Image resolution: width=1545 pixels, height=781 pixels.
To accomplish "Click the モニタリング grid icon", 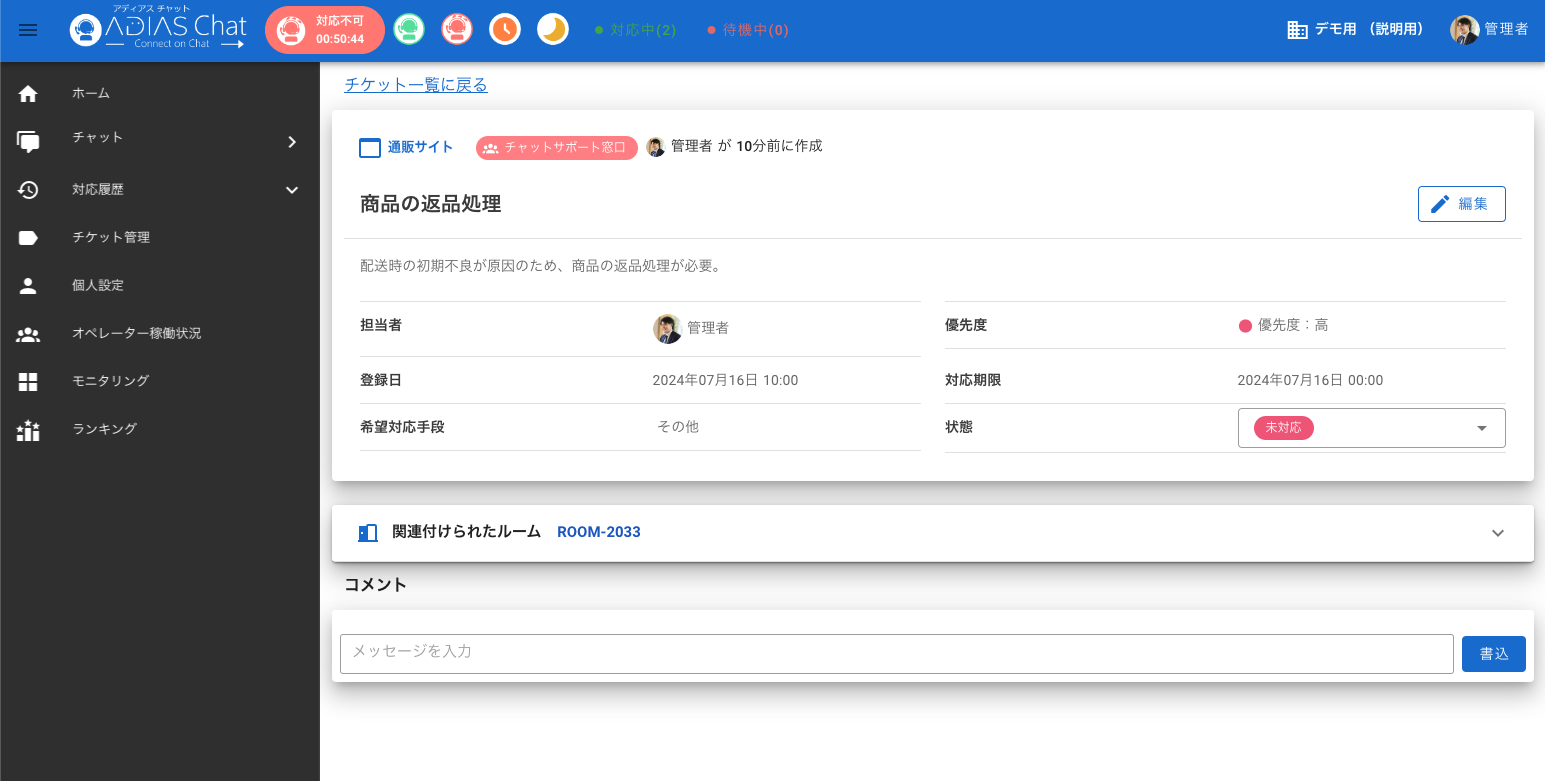I will pyautogui.click(x=28, y=382).
